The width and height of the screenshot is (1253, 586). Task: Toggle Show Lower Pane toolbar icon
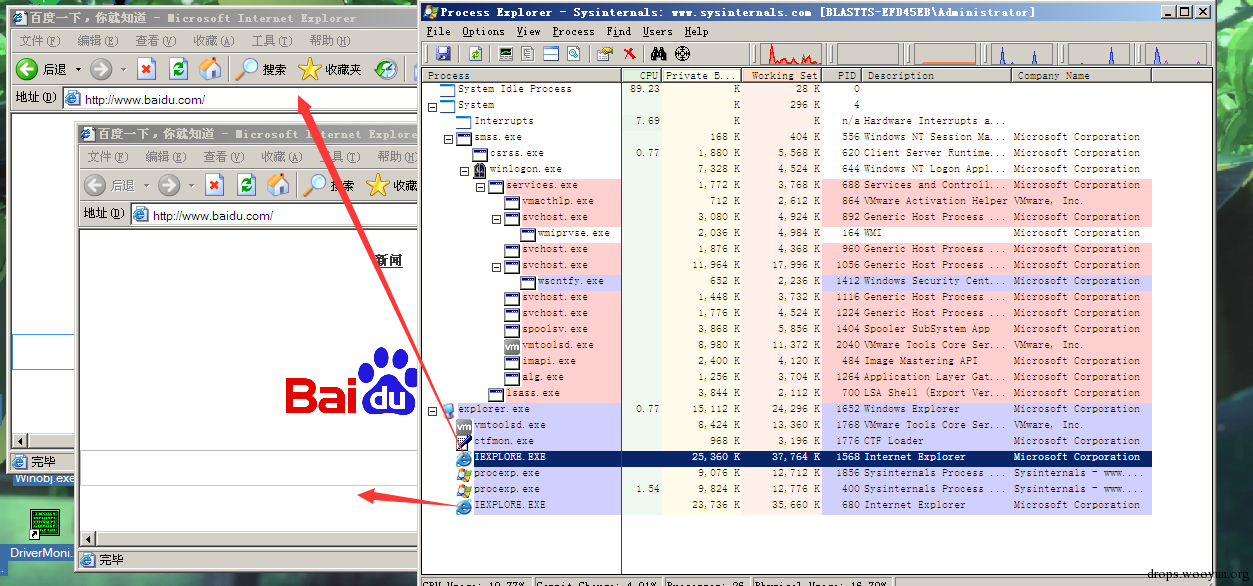pos(551,54)
